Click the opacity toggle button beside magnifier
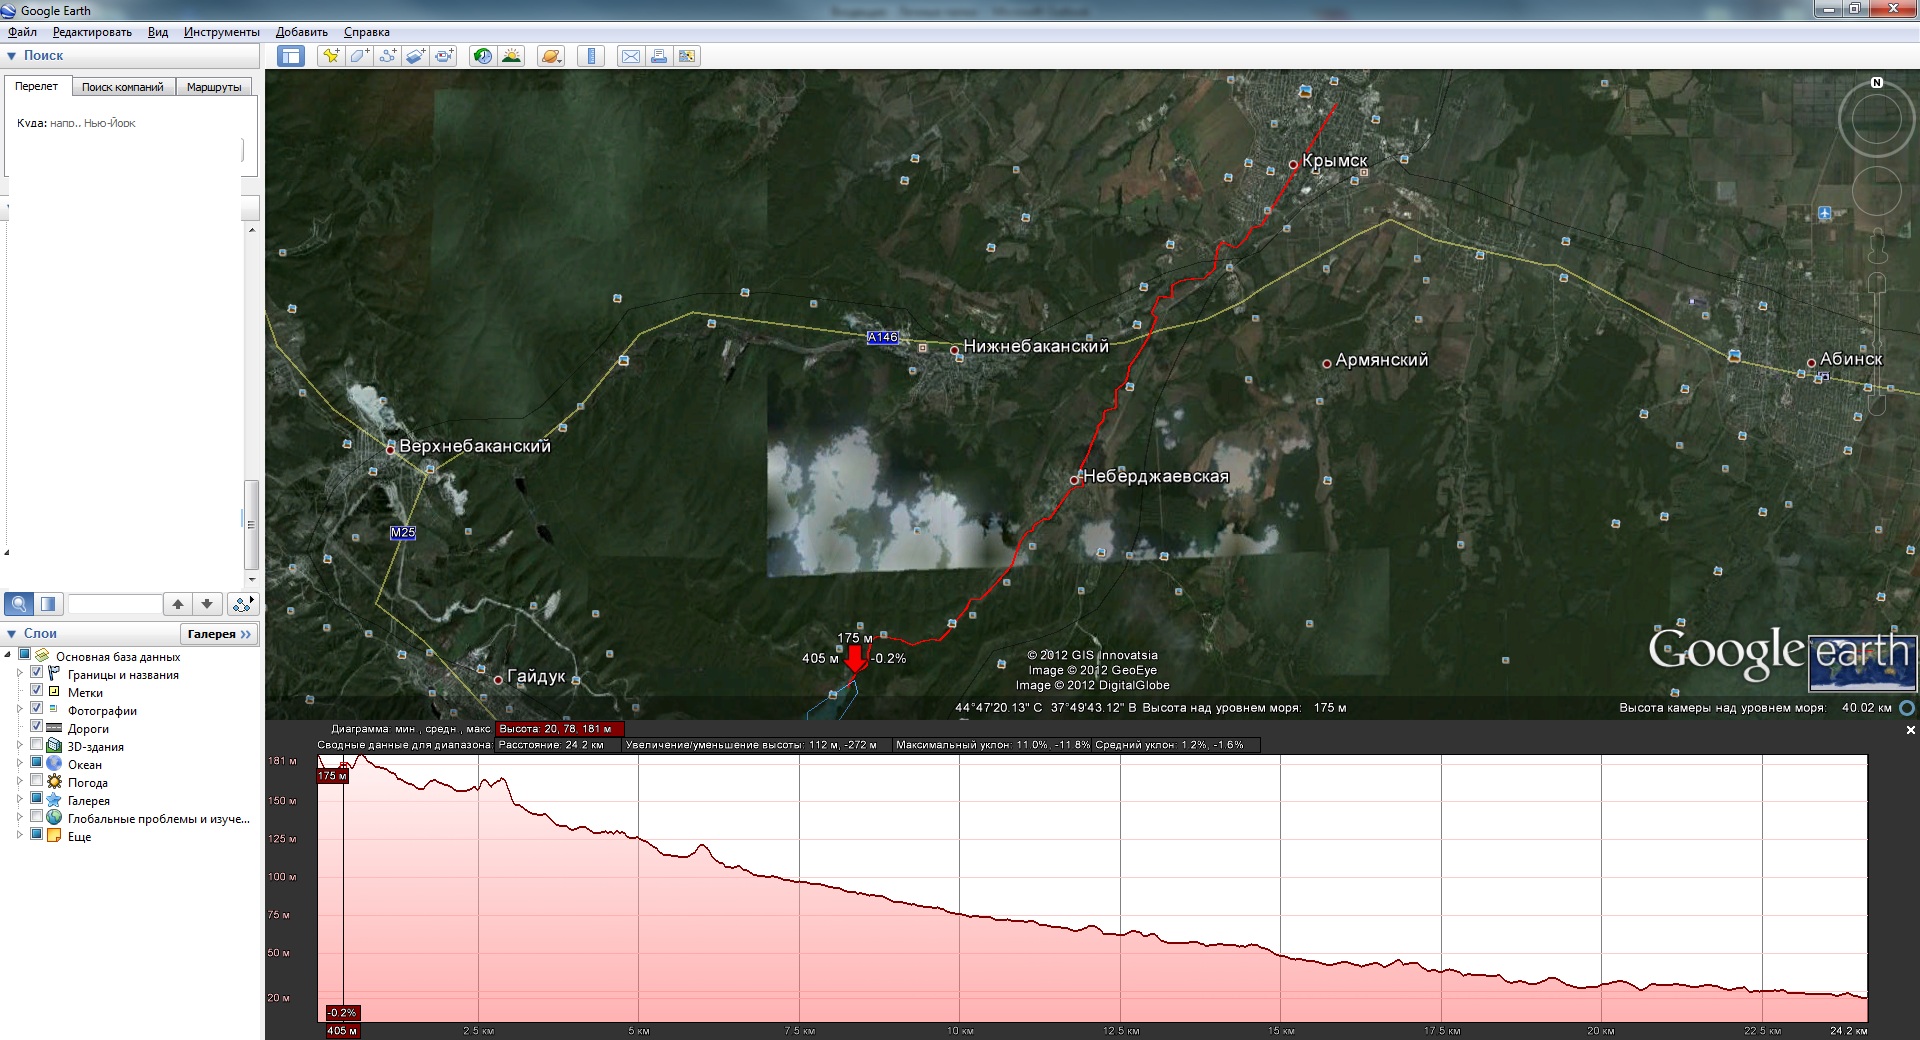This screenshot has width=1920, height=1040. click(x=48, y=604)
